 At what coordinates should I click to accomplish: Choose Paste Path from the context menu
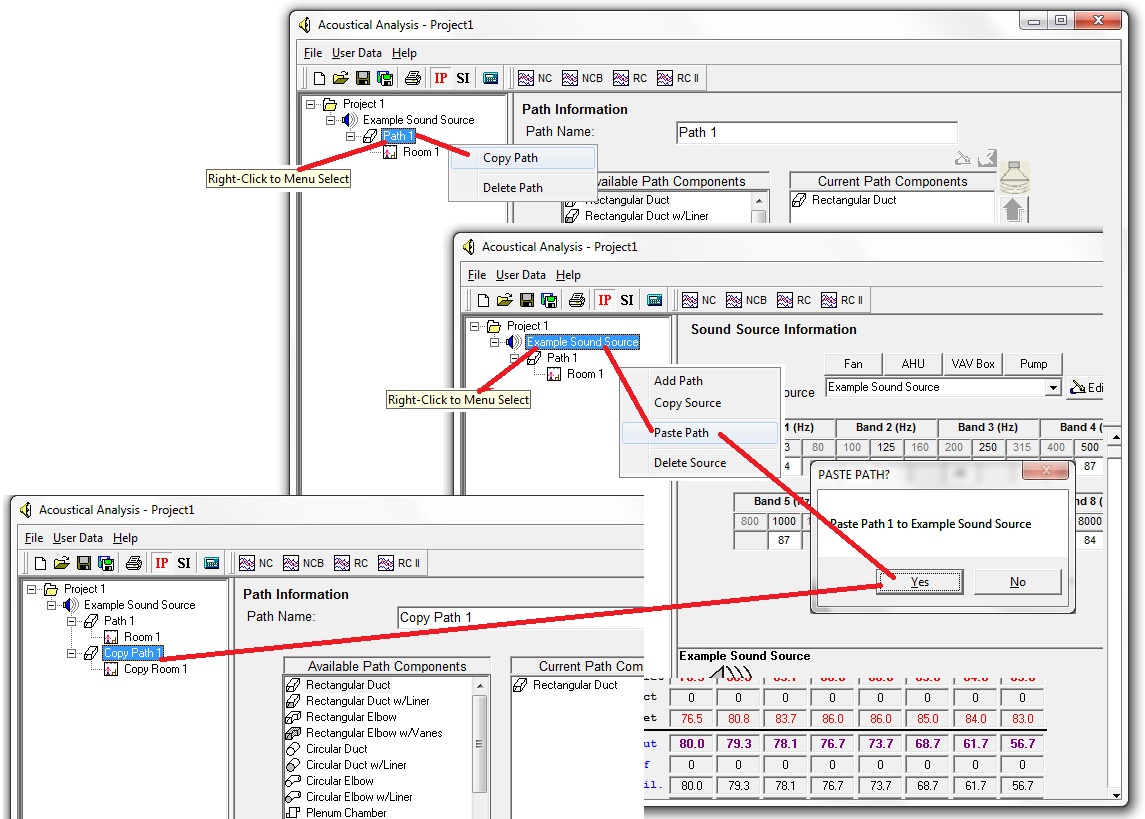681,433
